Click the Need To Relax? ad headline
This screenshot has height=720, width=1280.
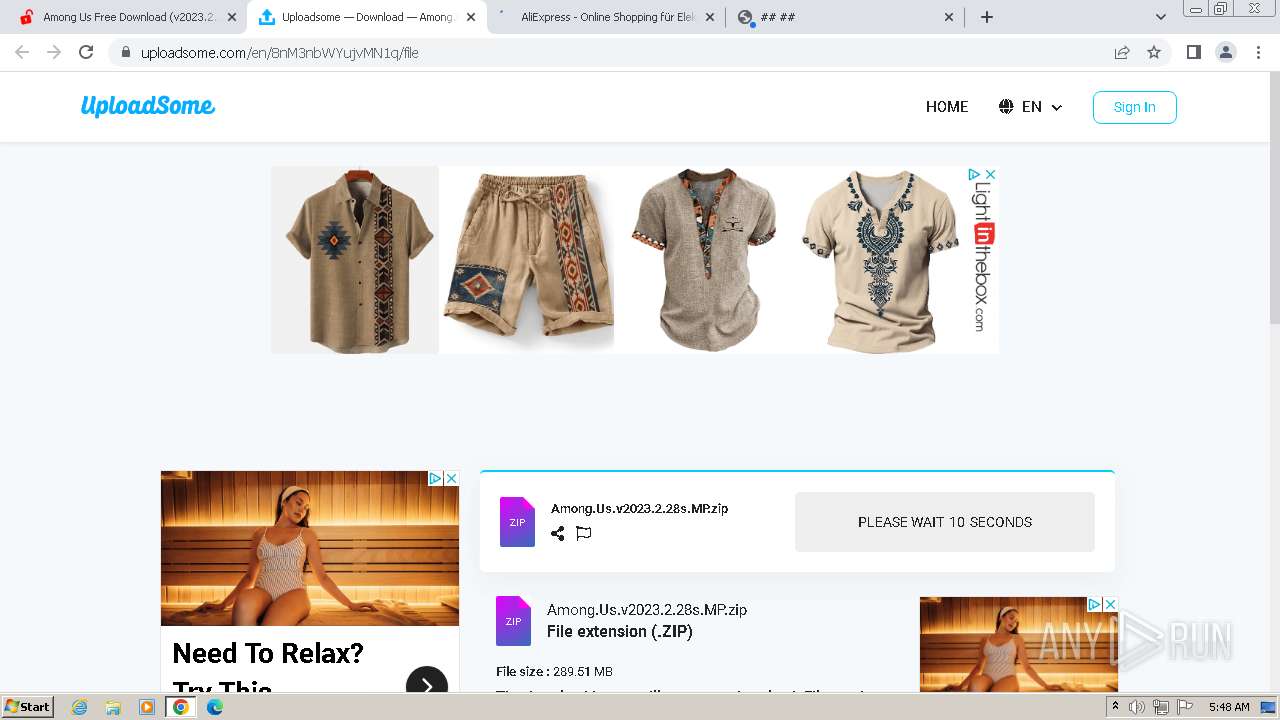[x=268, y=654]
